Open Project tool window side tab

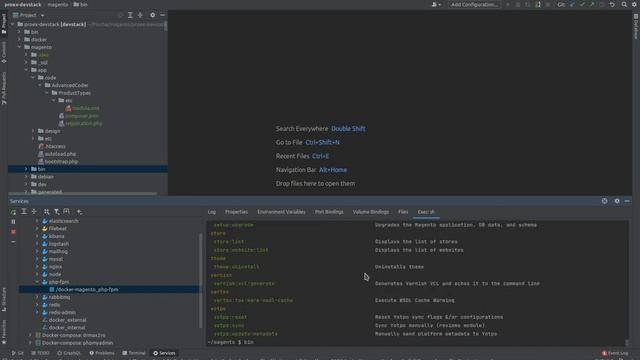coord(4,24)
